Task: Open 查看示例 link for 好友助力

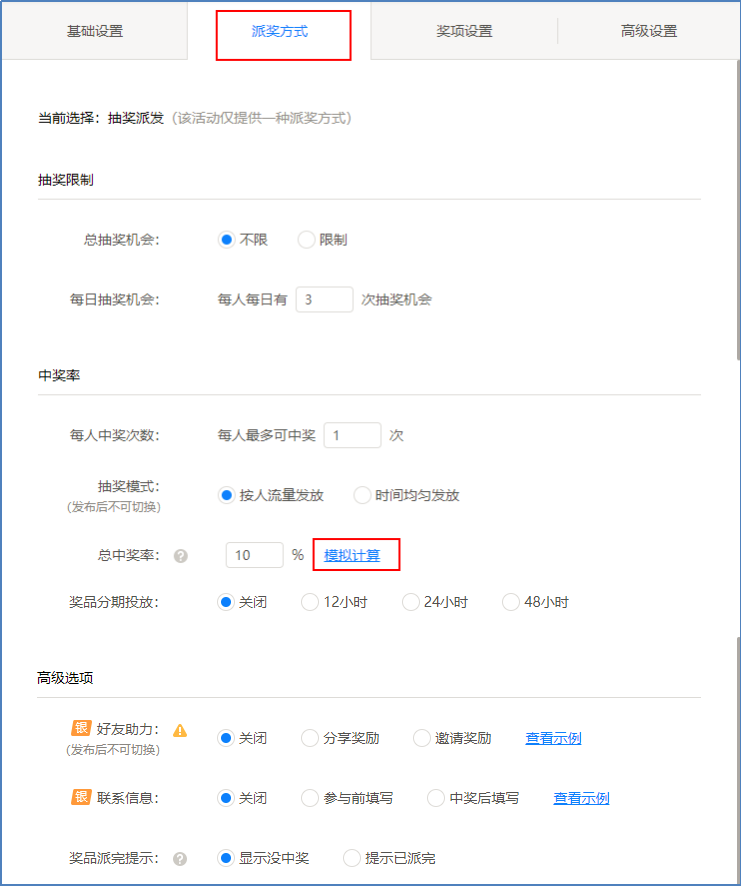Action: (553, 738)
